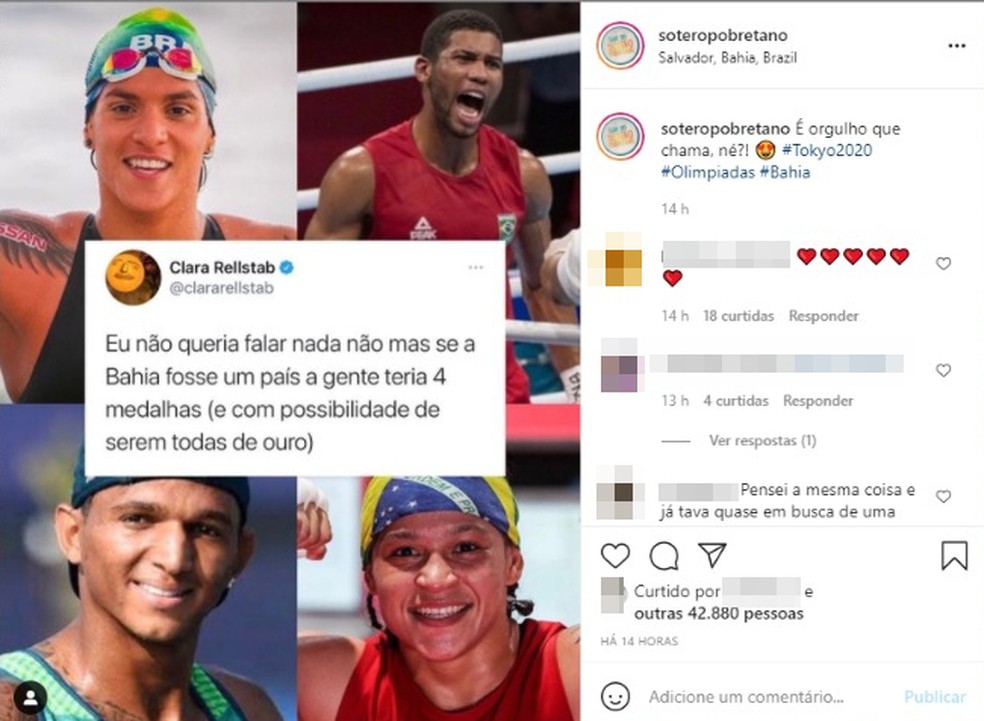984x721 pixels.
Task: View '18 curtidas' on first comment
Action: [x=738, y=316]
